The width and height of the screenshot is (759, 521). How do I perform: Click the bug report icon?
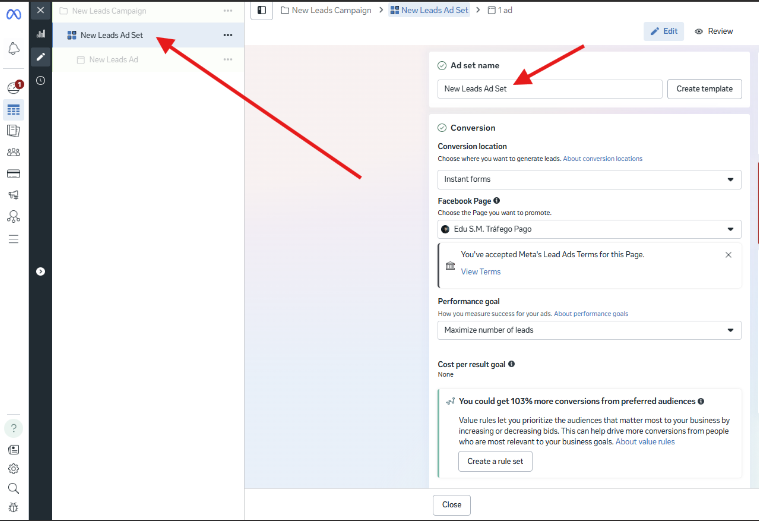pyautogui.click(x=14, y=508)
